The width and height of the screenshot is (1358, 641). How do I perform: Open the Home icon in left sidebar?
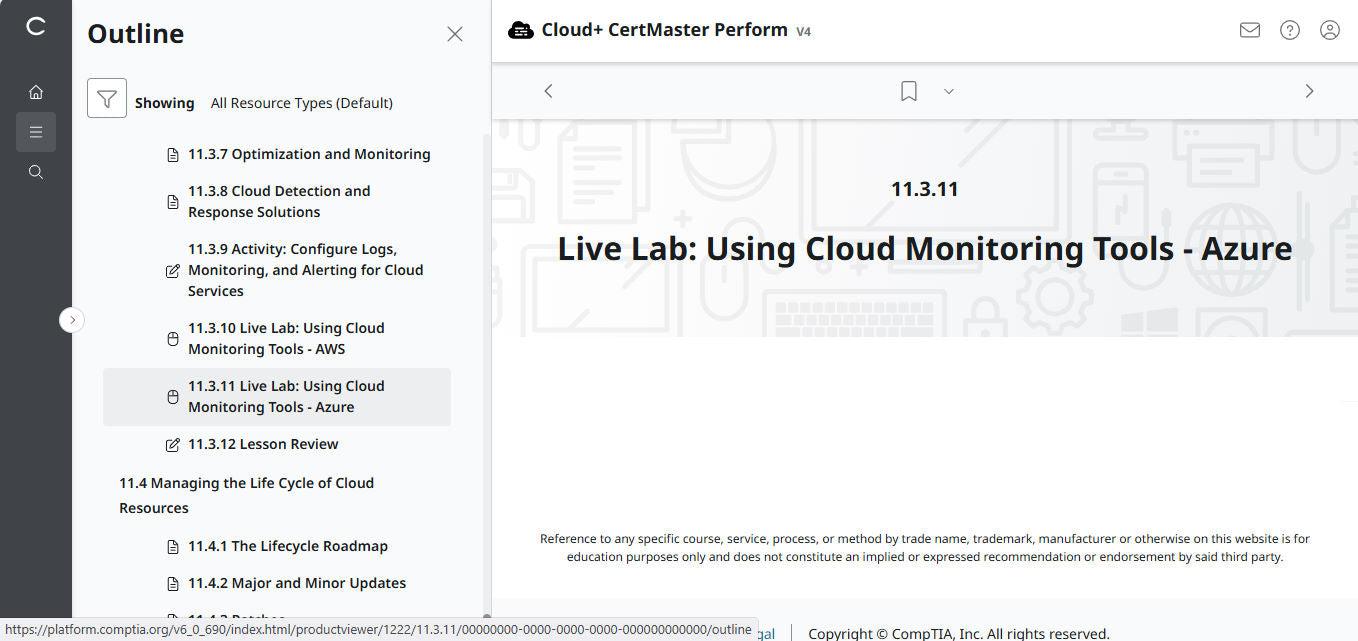(x=36, y=91)
